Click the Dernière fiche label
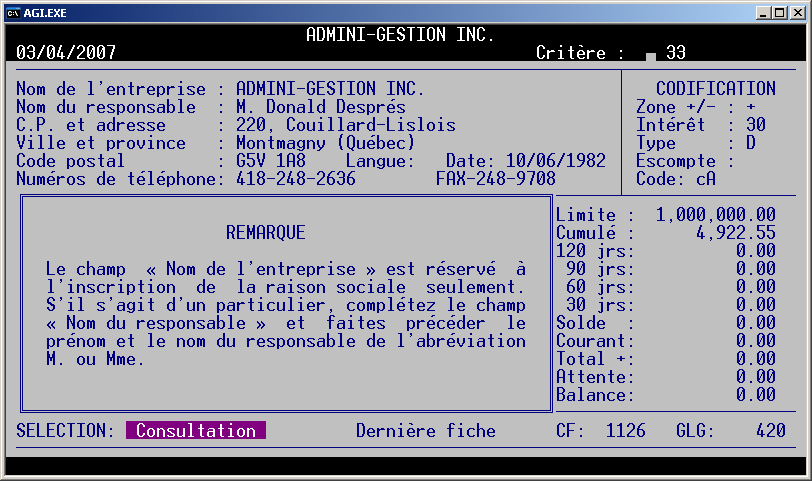The width and height of the screenshot is (812, 481). 425,431
